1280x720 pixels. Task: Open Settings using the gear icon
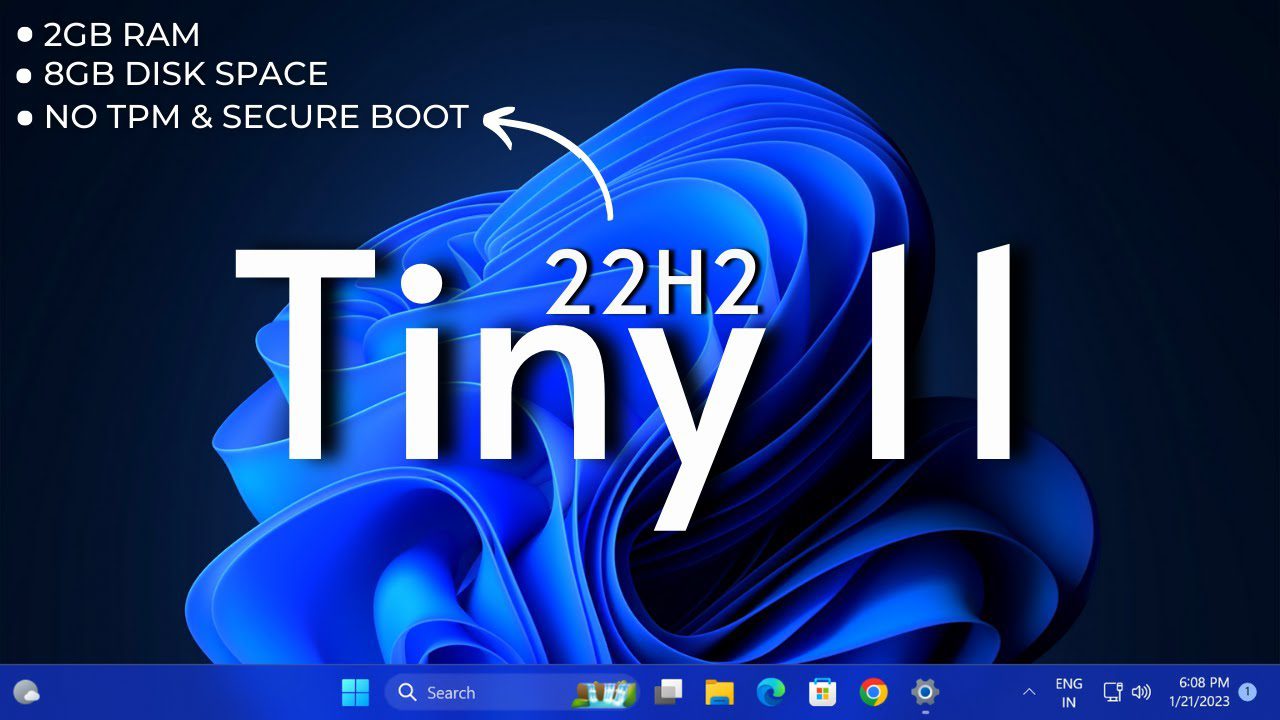point(925,691)
